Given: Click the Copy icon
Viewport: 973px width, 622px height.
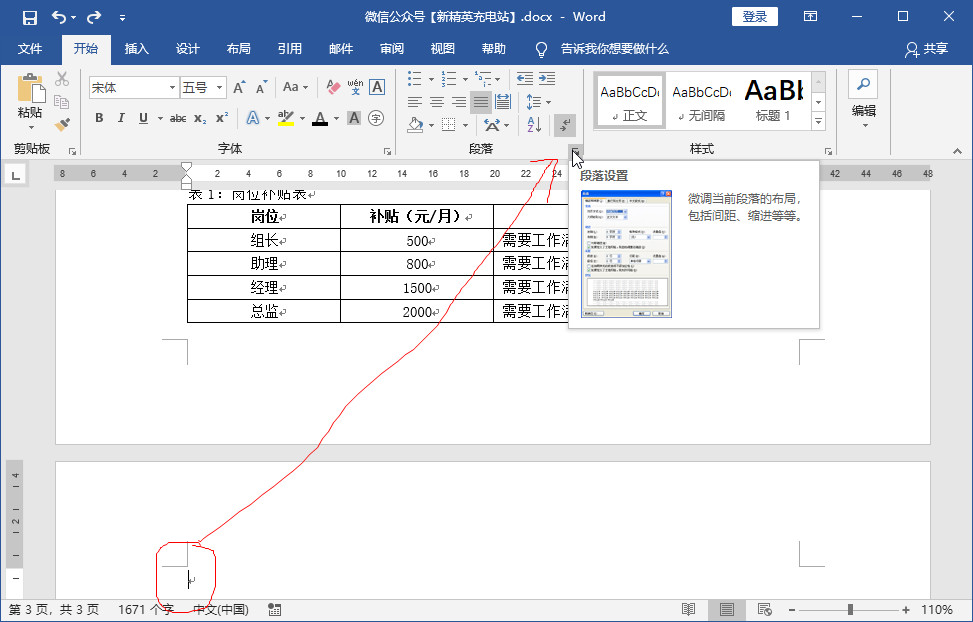Looking at the screenshot, I should pos(62,101).
